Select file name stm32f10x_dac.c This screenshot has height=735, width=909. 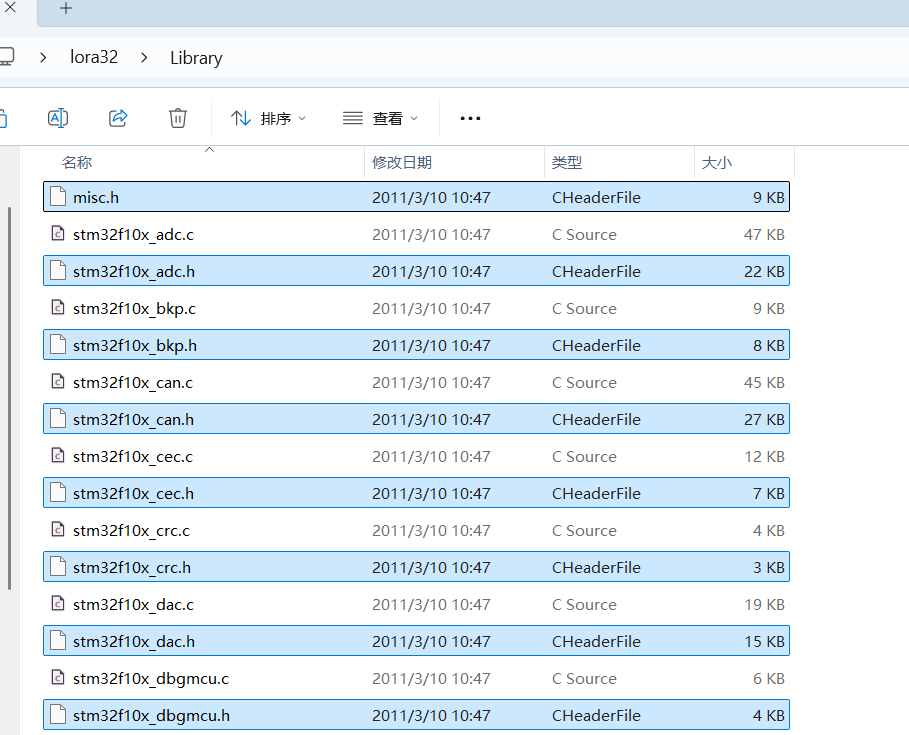point(133,605)
